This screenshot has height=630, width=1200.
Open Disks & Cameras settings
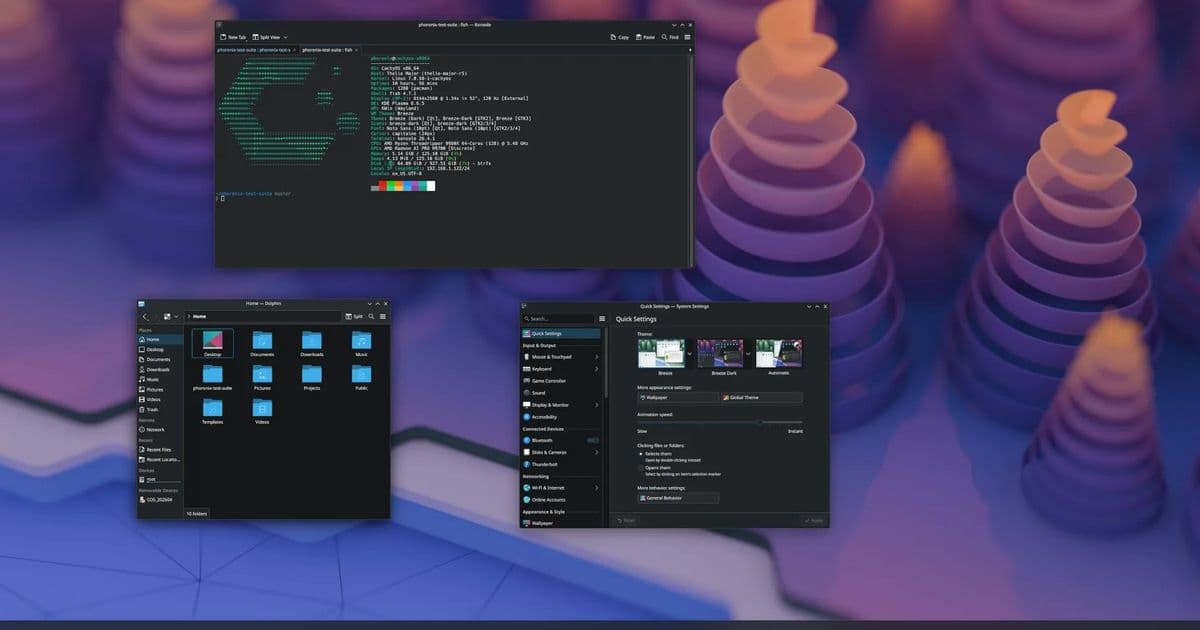coord(561,452)
